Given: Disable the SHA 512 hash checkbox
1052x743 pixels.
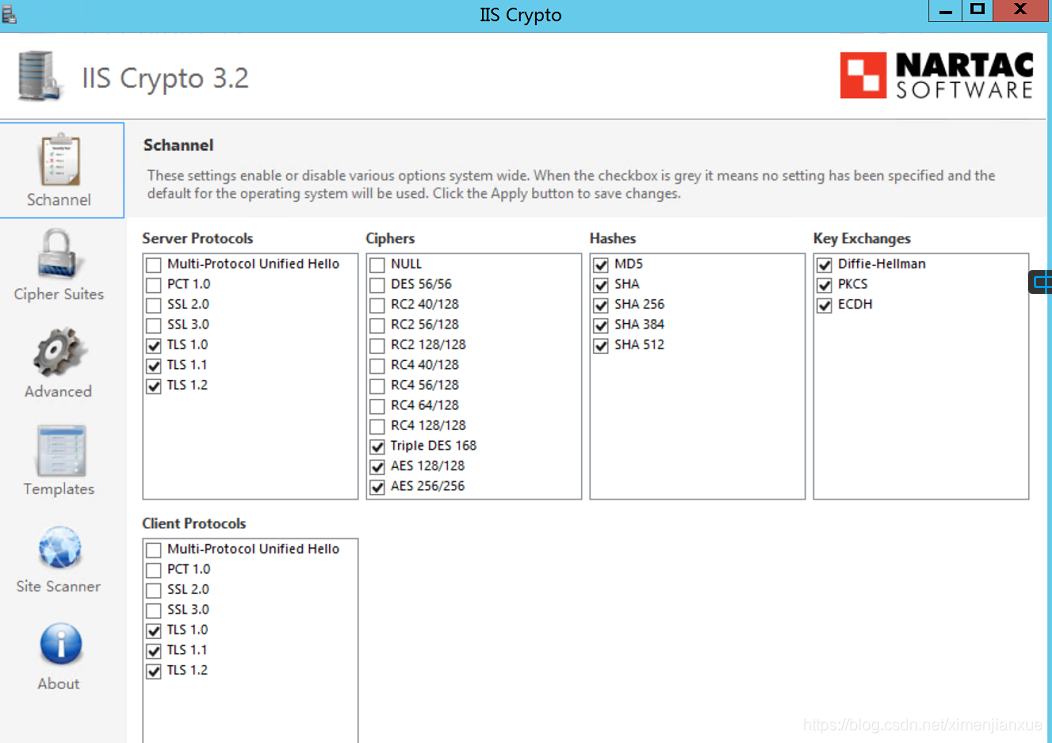Looking at the screenshot, I should [x=600, y=345].
